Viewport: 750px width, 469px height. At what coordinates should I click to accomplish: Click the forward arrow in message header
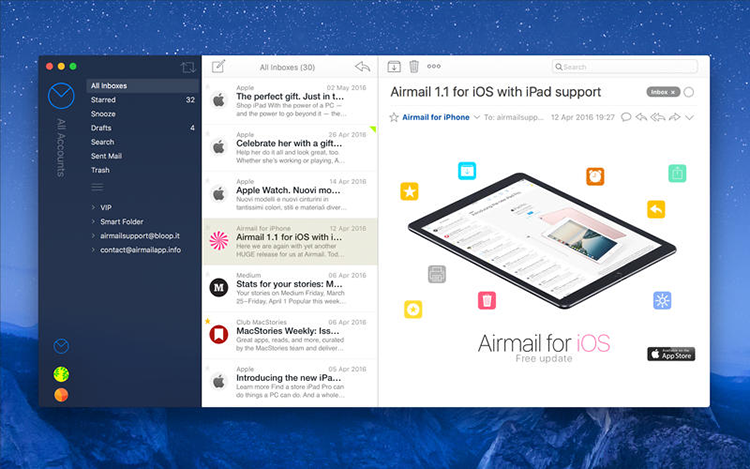(674, 117)
